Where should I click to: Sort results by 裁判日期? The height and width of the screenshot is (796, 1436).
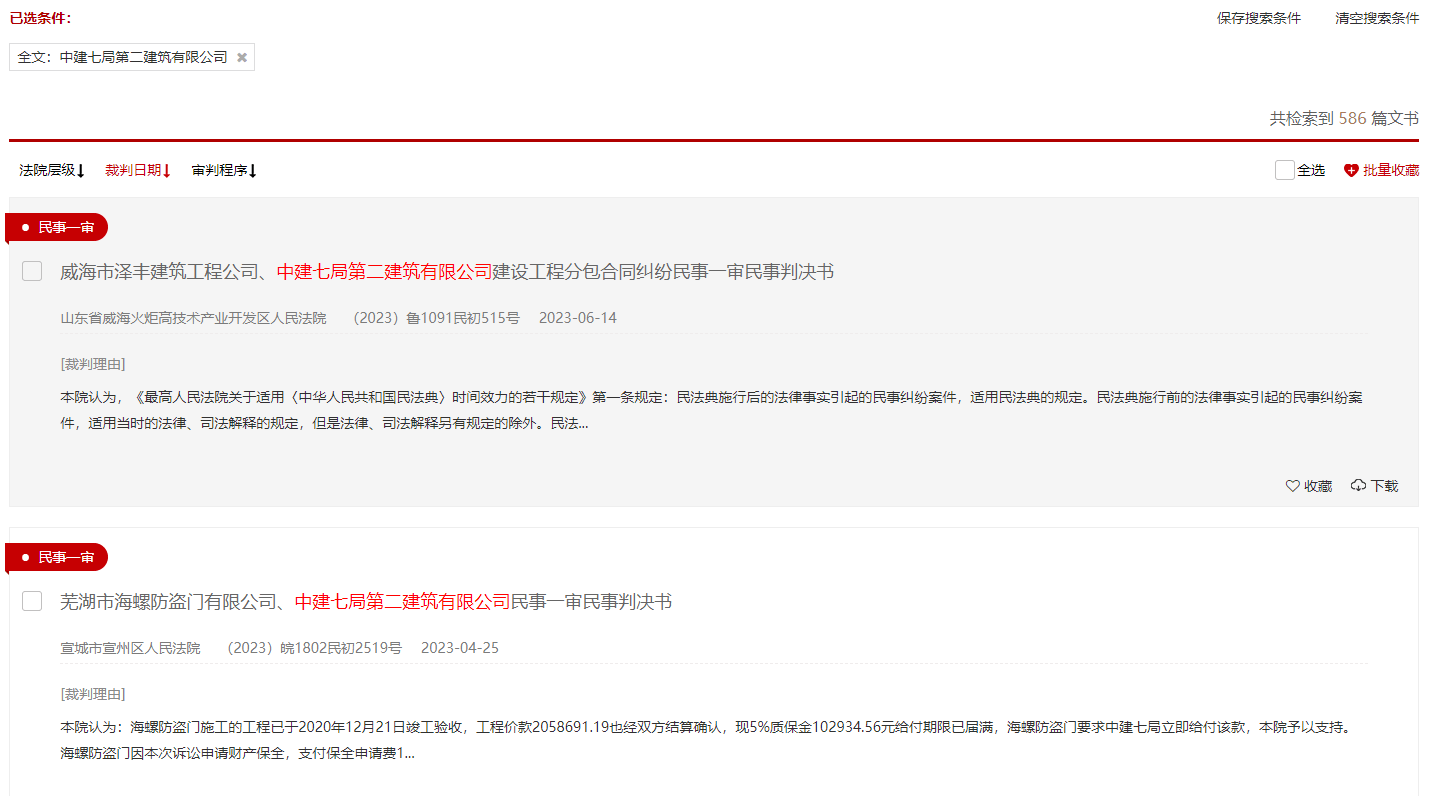[138, 171]
